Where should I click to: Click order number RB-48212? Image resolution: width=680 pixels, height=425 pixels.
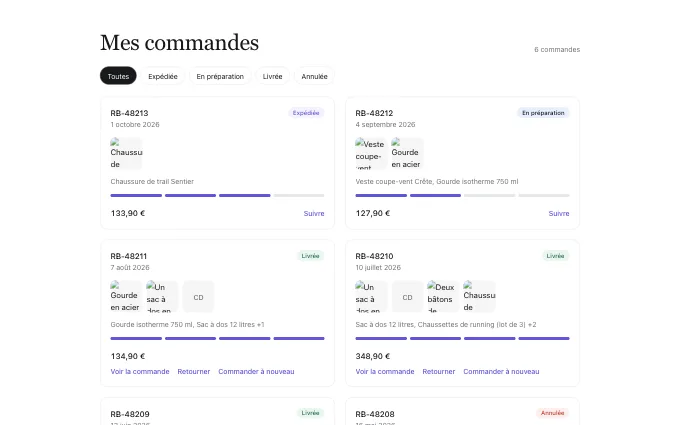[374, 113]
